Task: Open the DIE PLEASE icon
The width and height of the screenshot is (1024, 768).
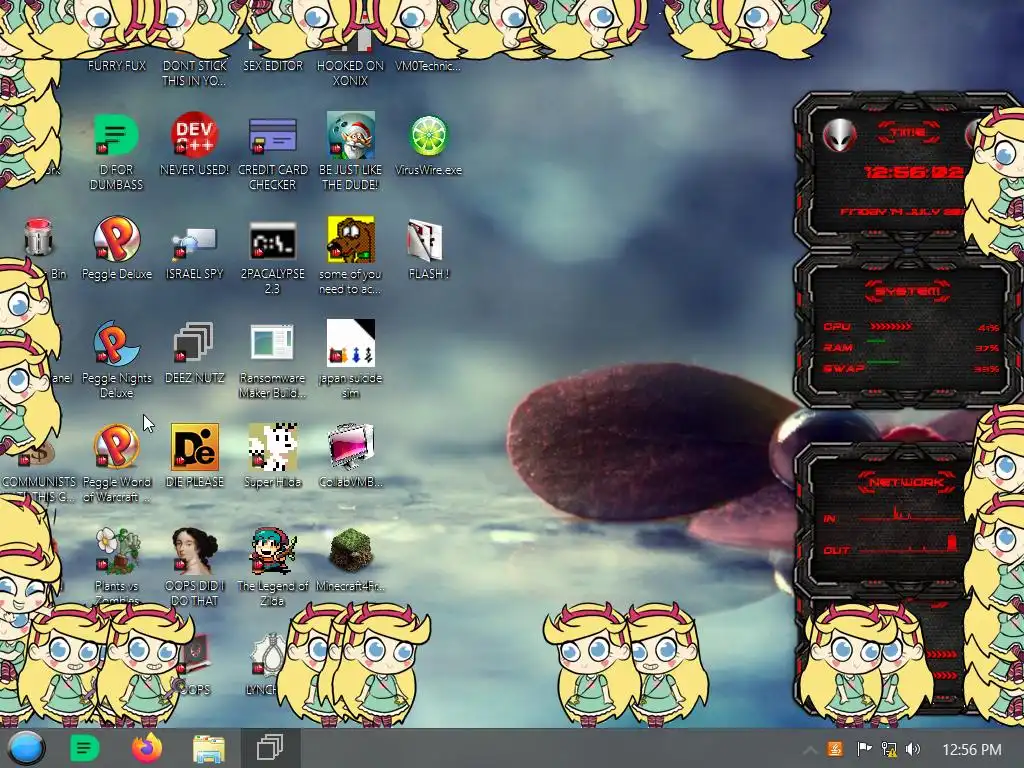Action: point(194,447)
